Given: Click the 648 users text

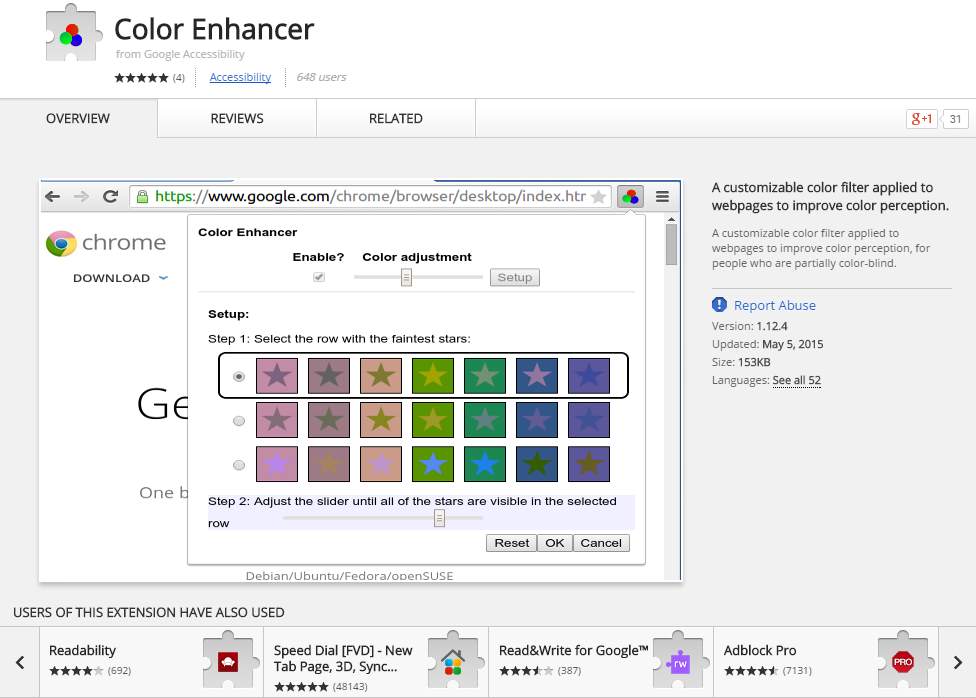Looking at the screenshot, I should 321,77.
